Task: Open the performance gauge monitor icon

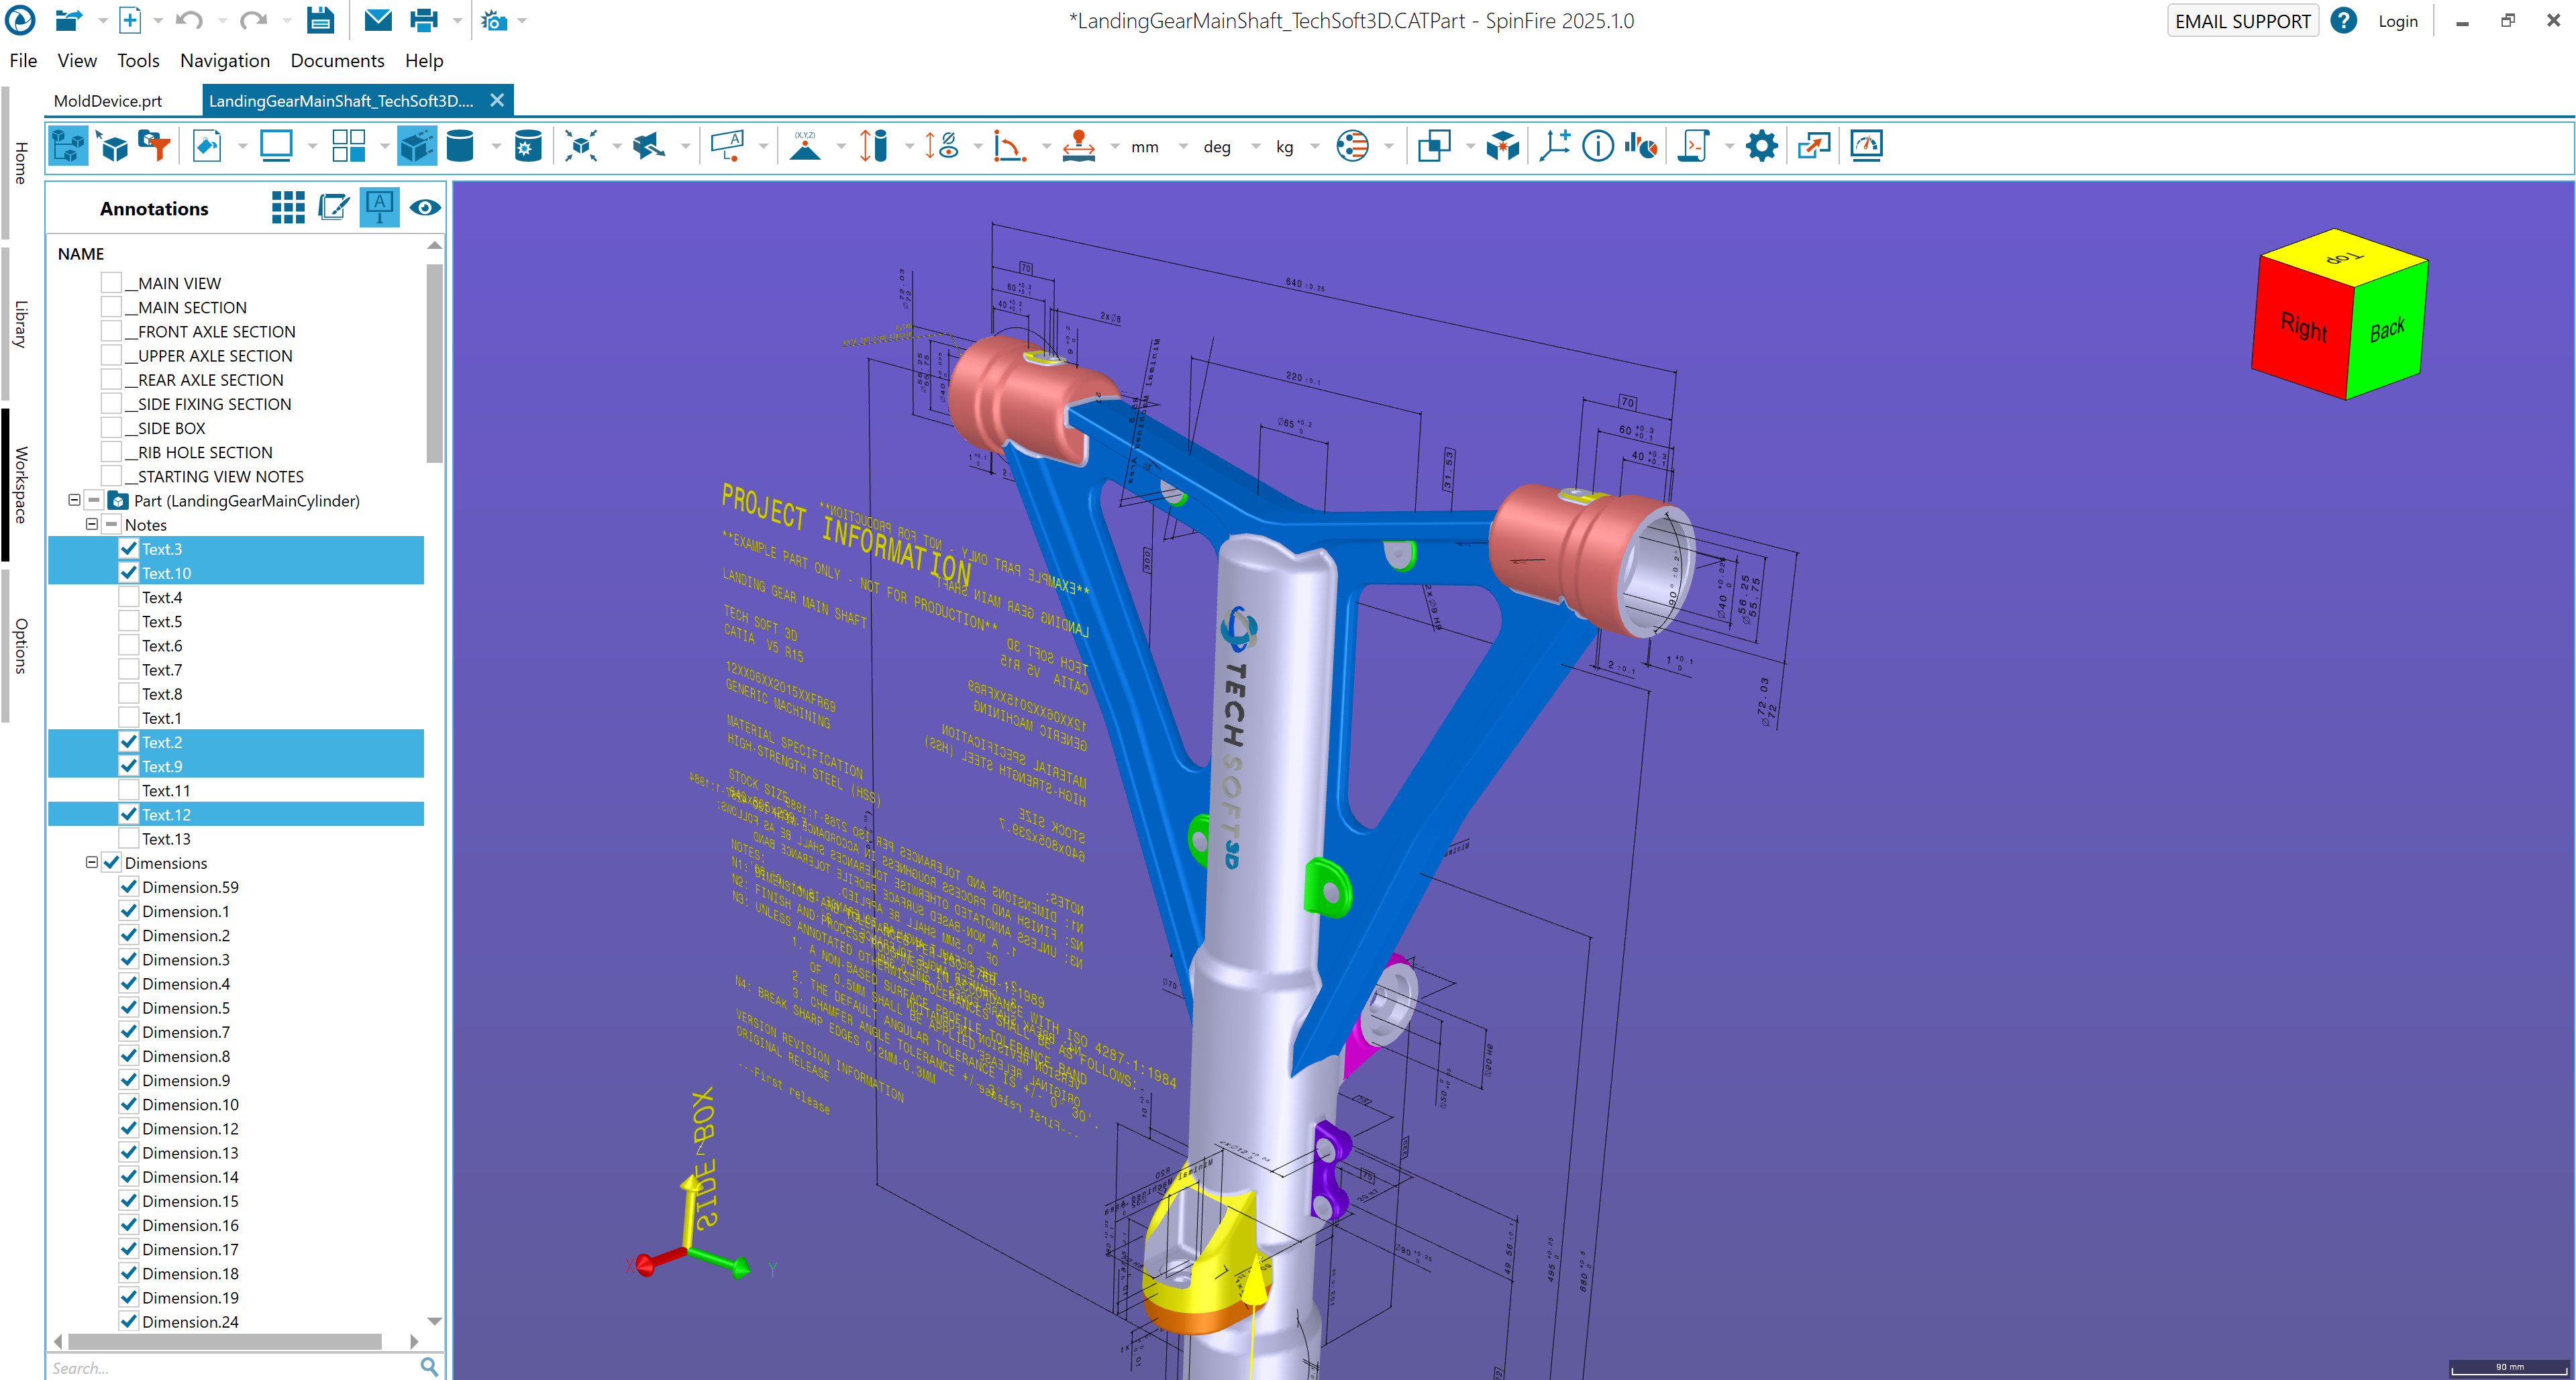Action: pos(1867,146)
